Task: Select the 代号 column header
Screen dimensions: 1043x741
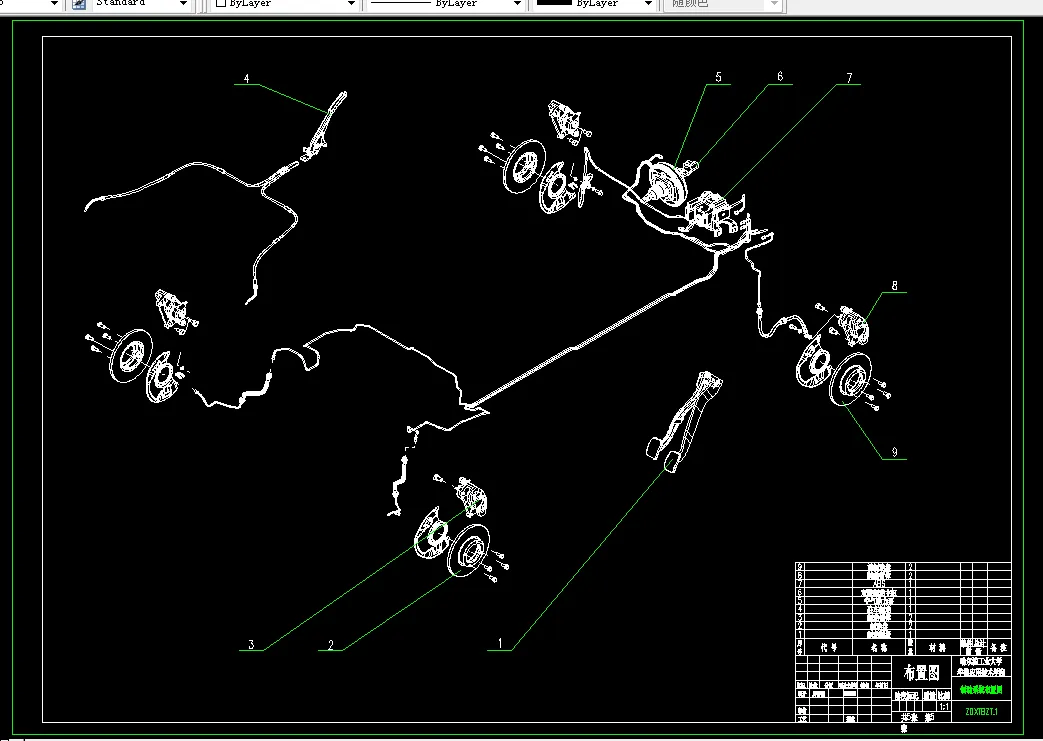Action: (x=829, y=647)
